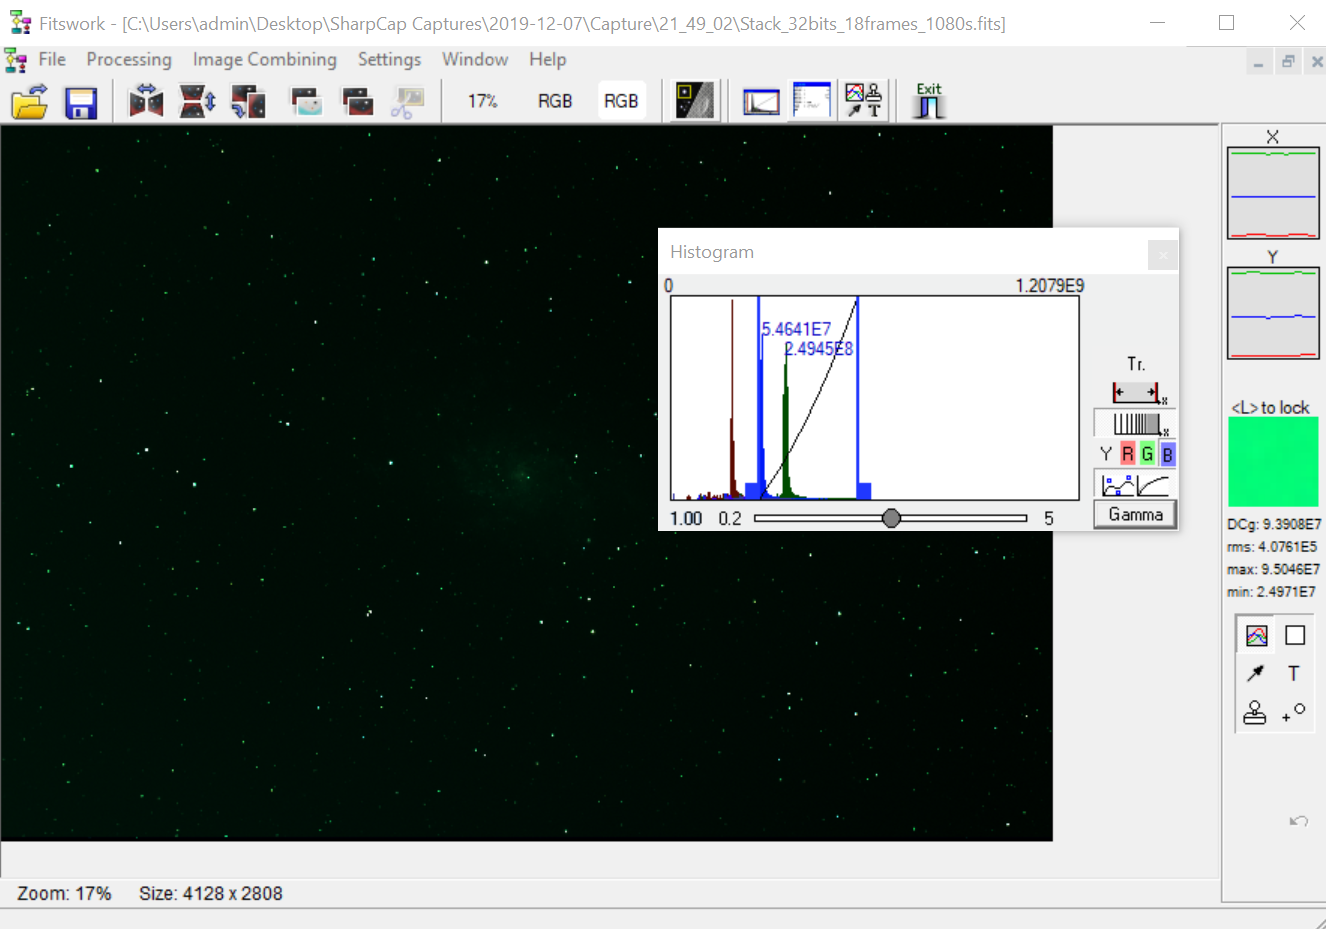
Task: Click the 'max: 9.5046E7' value
Action: coord(1273,569)
